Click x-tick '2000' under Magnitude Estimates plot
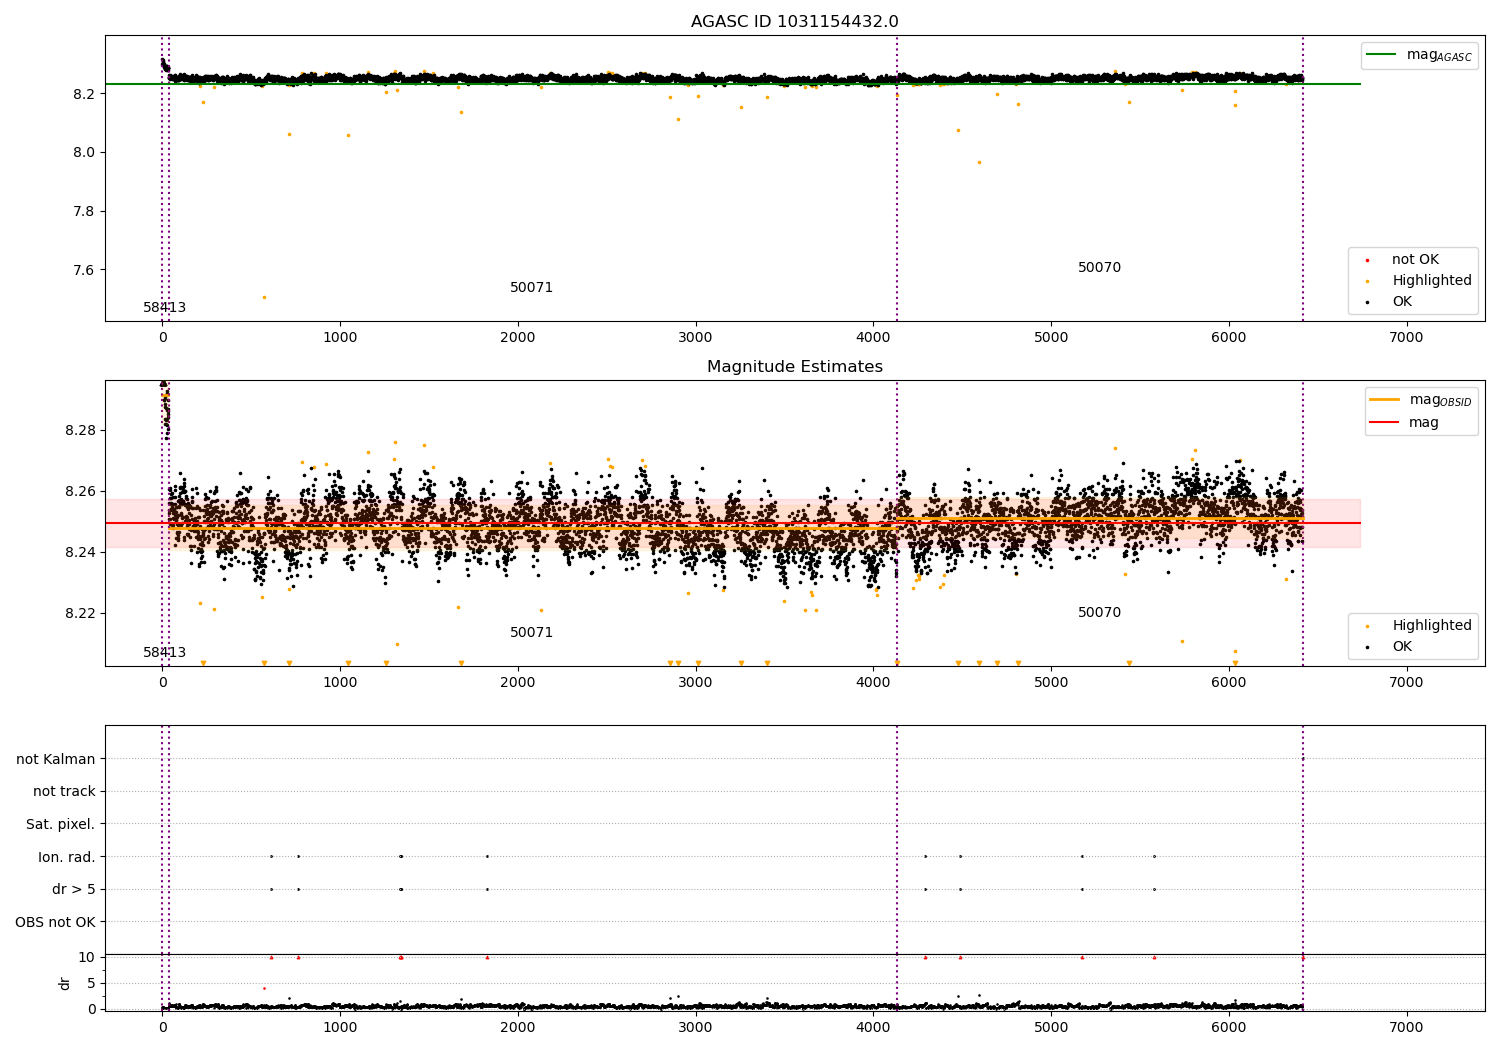The width and height of the screenshot is (1500, 1050). tap(518, 683)
